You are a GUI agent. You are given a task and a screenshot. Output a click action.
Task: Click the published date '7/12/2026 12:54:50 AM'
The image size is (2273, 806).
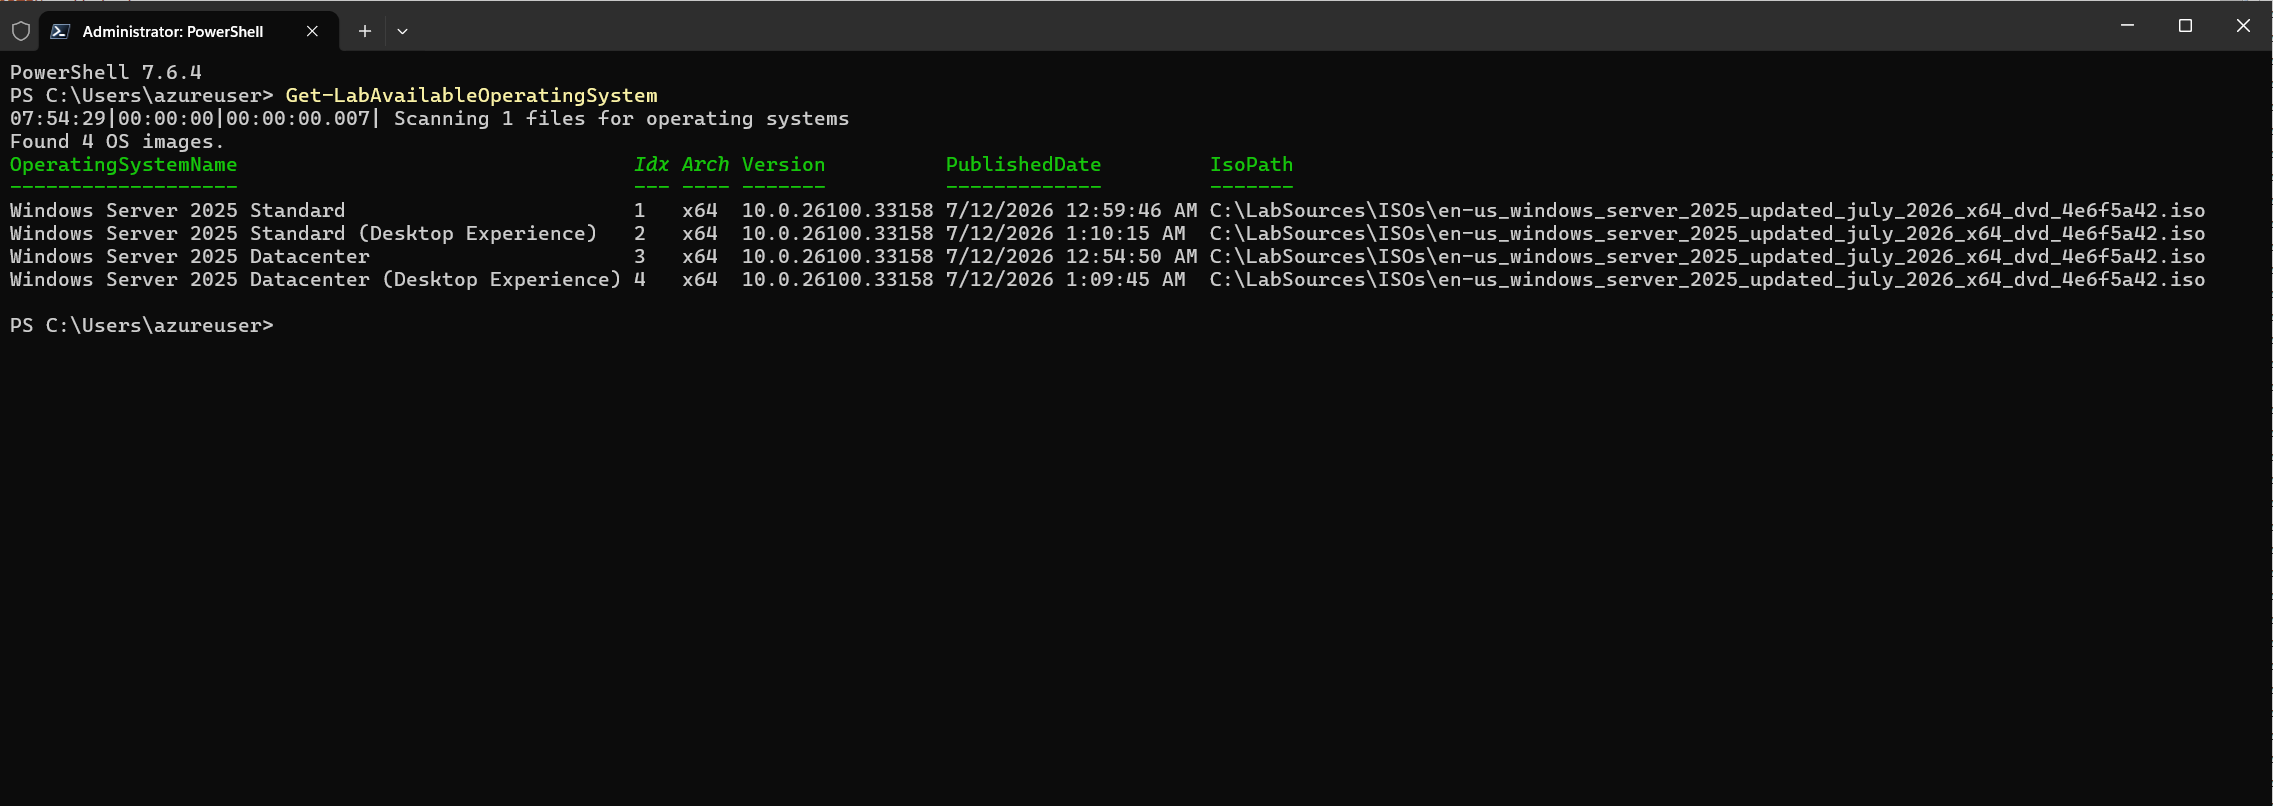coord(1071,257)
